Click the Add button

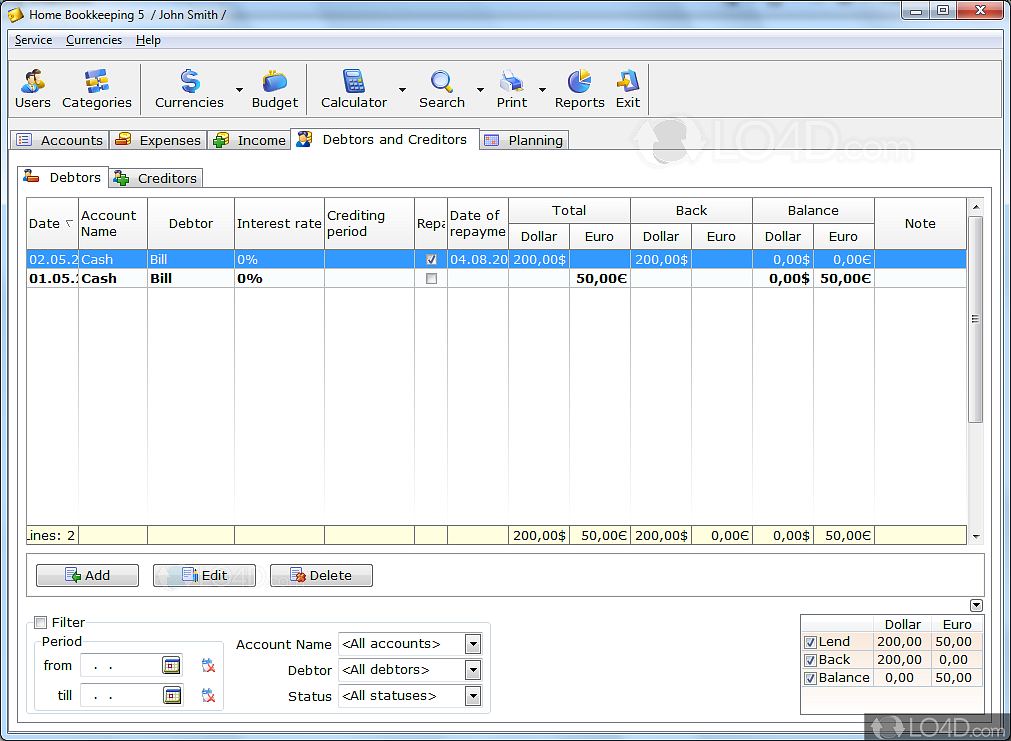(87, 575)
